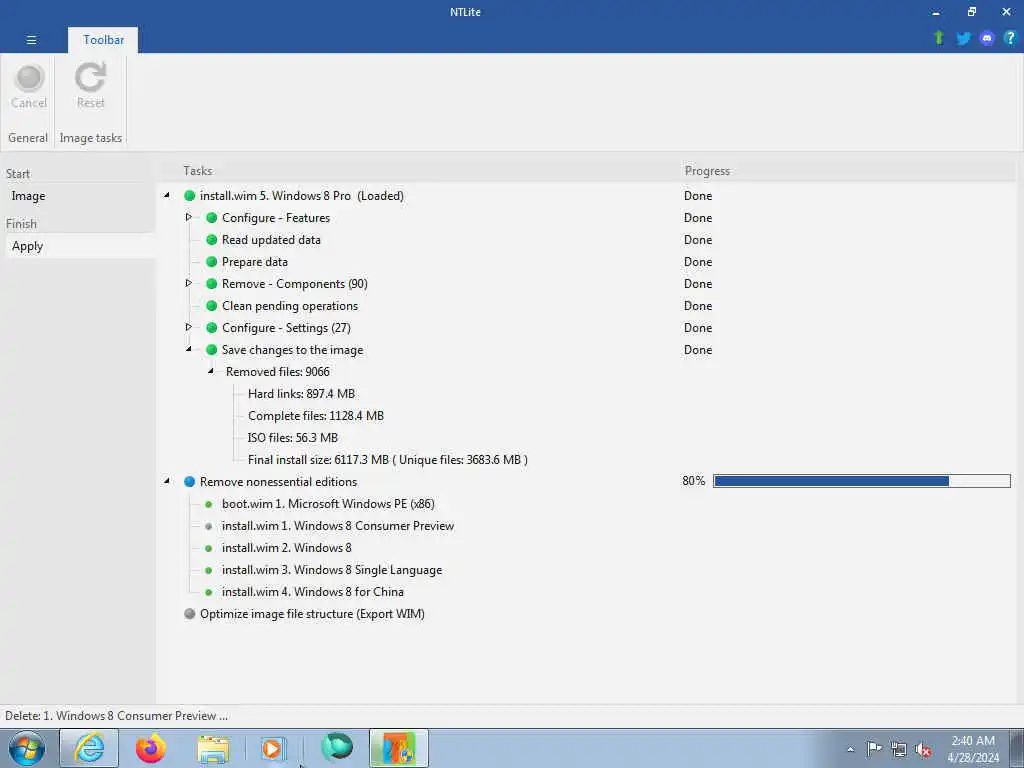This screenshot has width=1024, height=768.
Task: Select install.wim 2. Windows 8 row
Action: 287,548
